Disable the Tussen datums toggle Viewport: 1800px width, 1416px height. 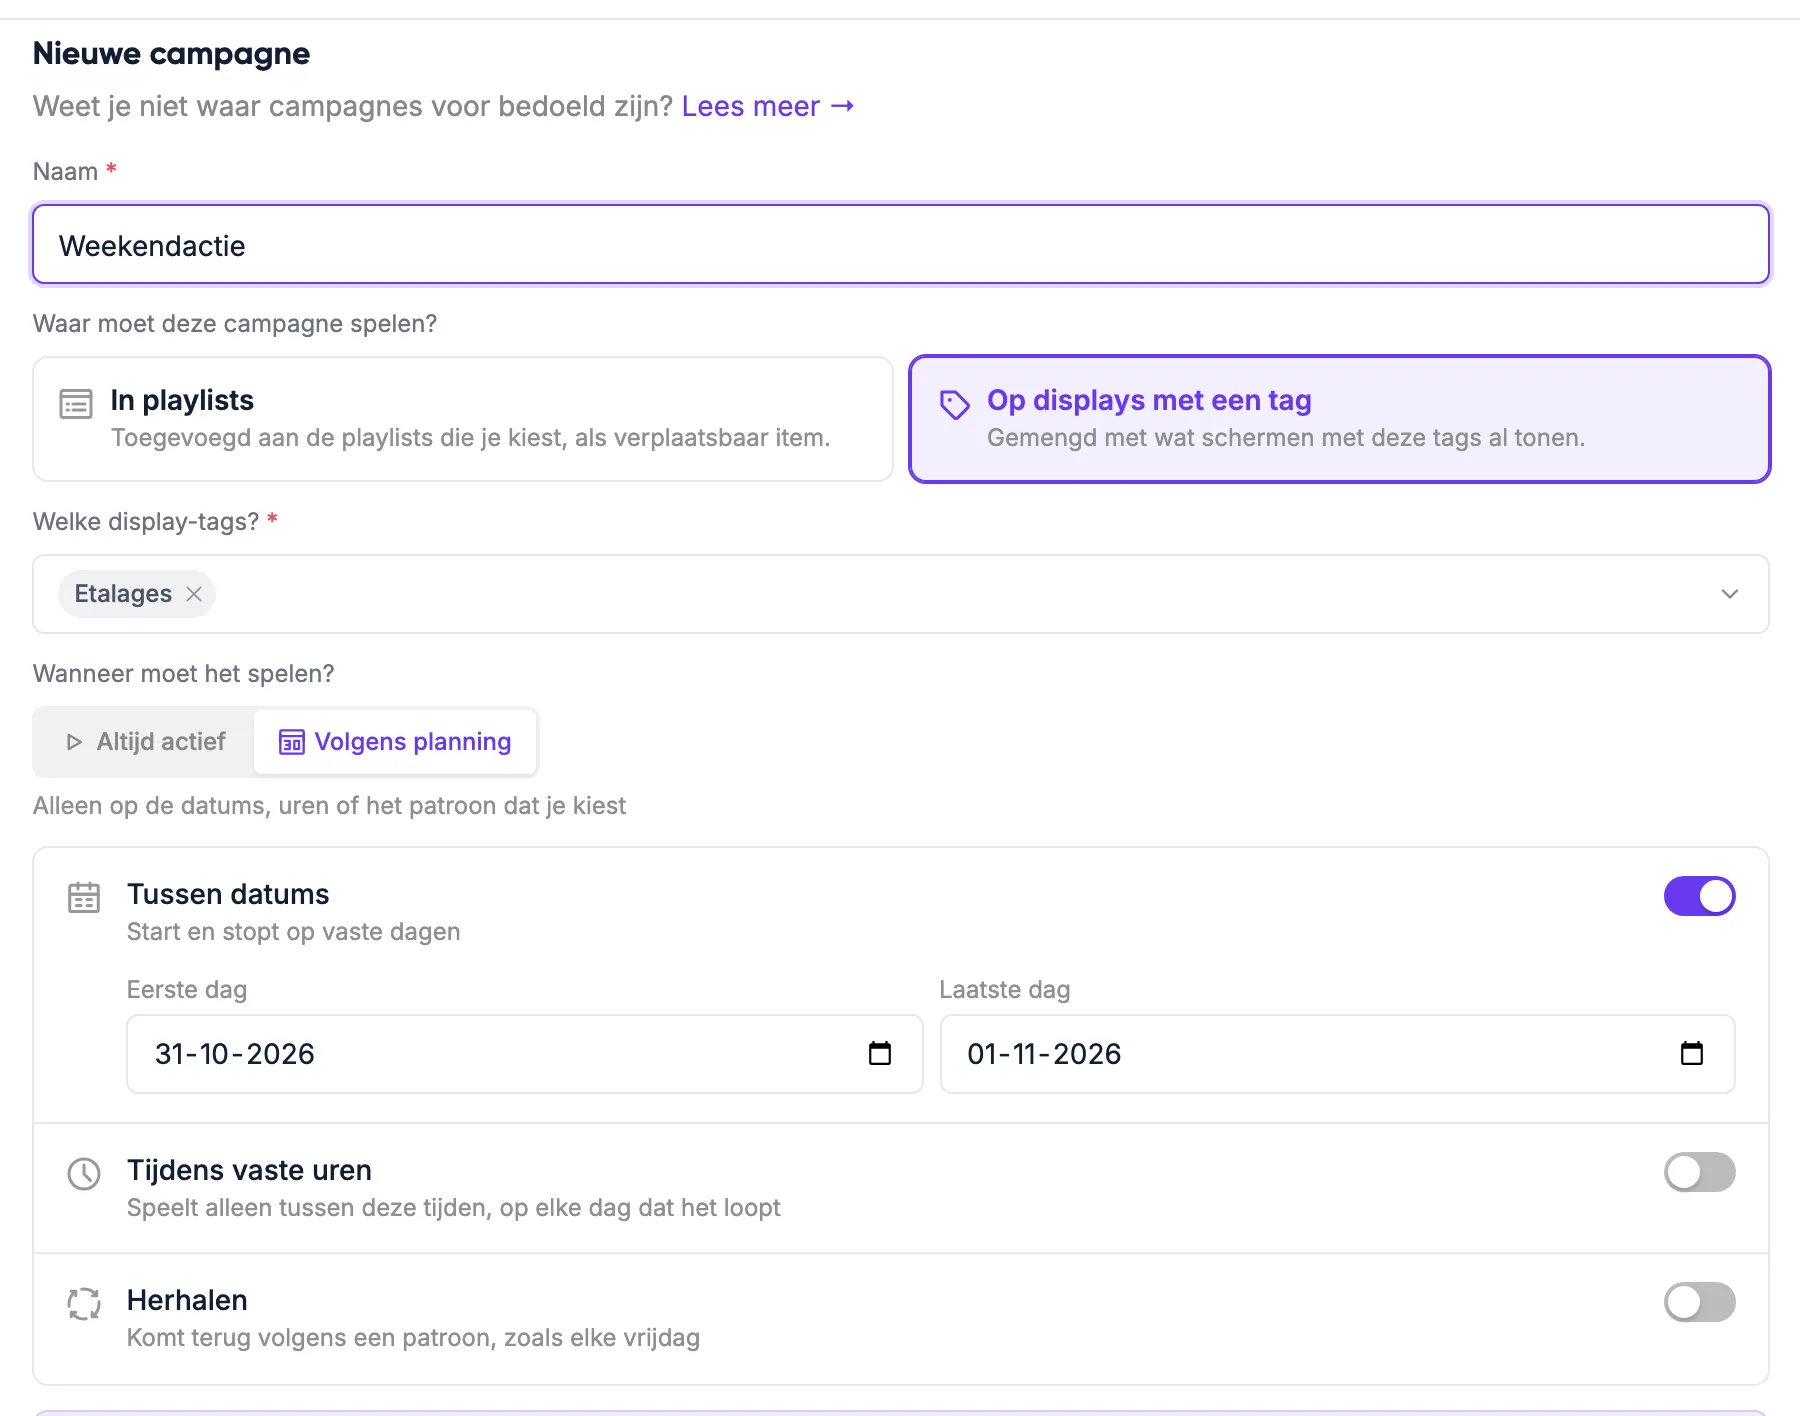pyautogui.click(x=1699, y=896)
